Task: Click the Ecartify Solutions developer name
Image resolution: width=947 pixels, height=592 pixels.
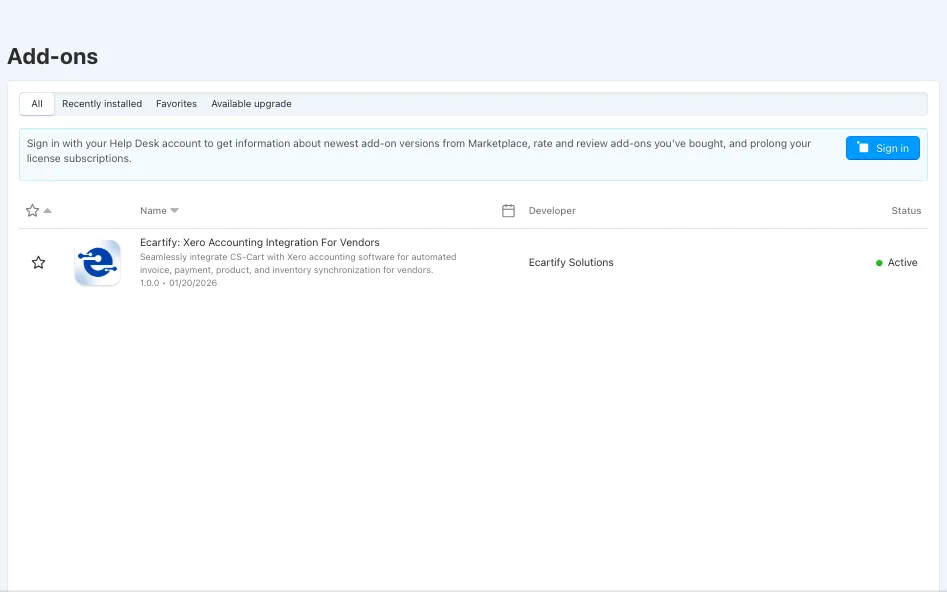Action: (571, 263)
